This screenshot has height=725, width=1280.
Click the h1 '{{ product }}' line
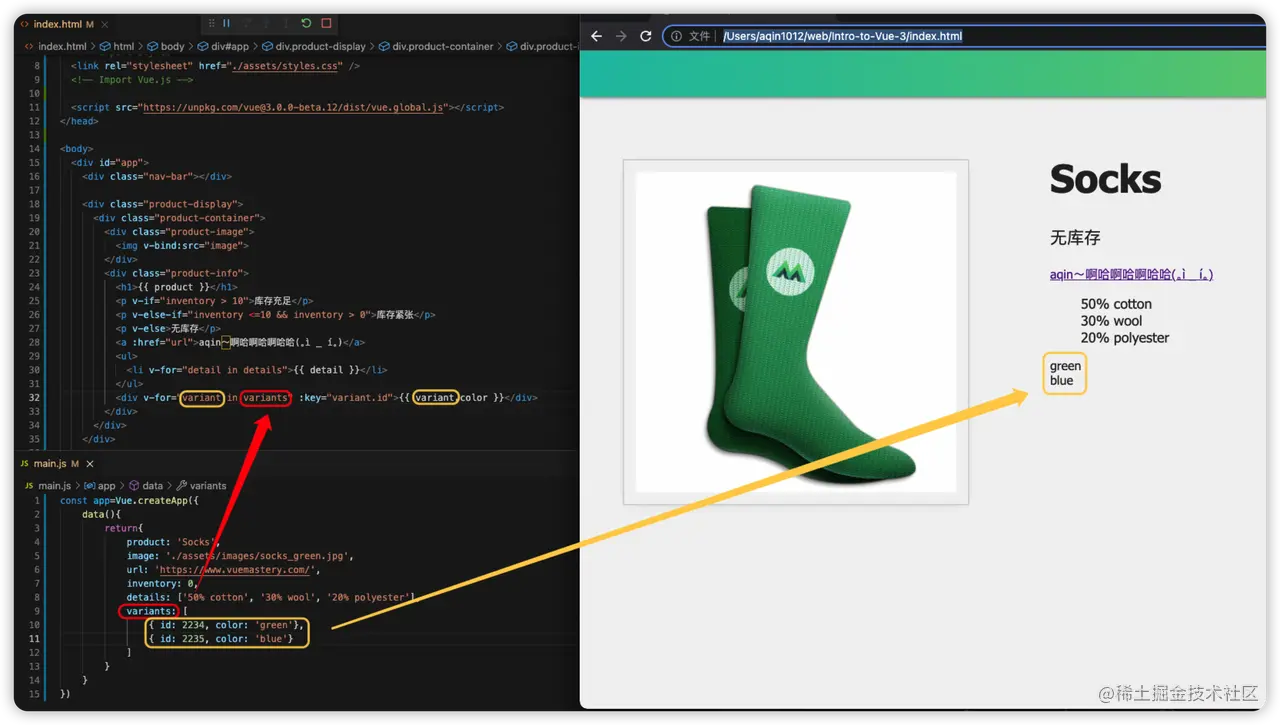pos(177,287)
